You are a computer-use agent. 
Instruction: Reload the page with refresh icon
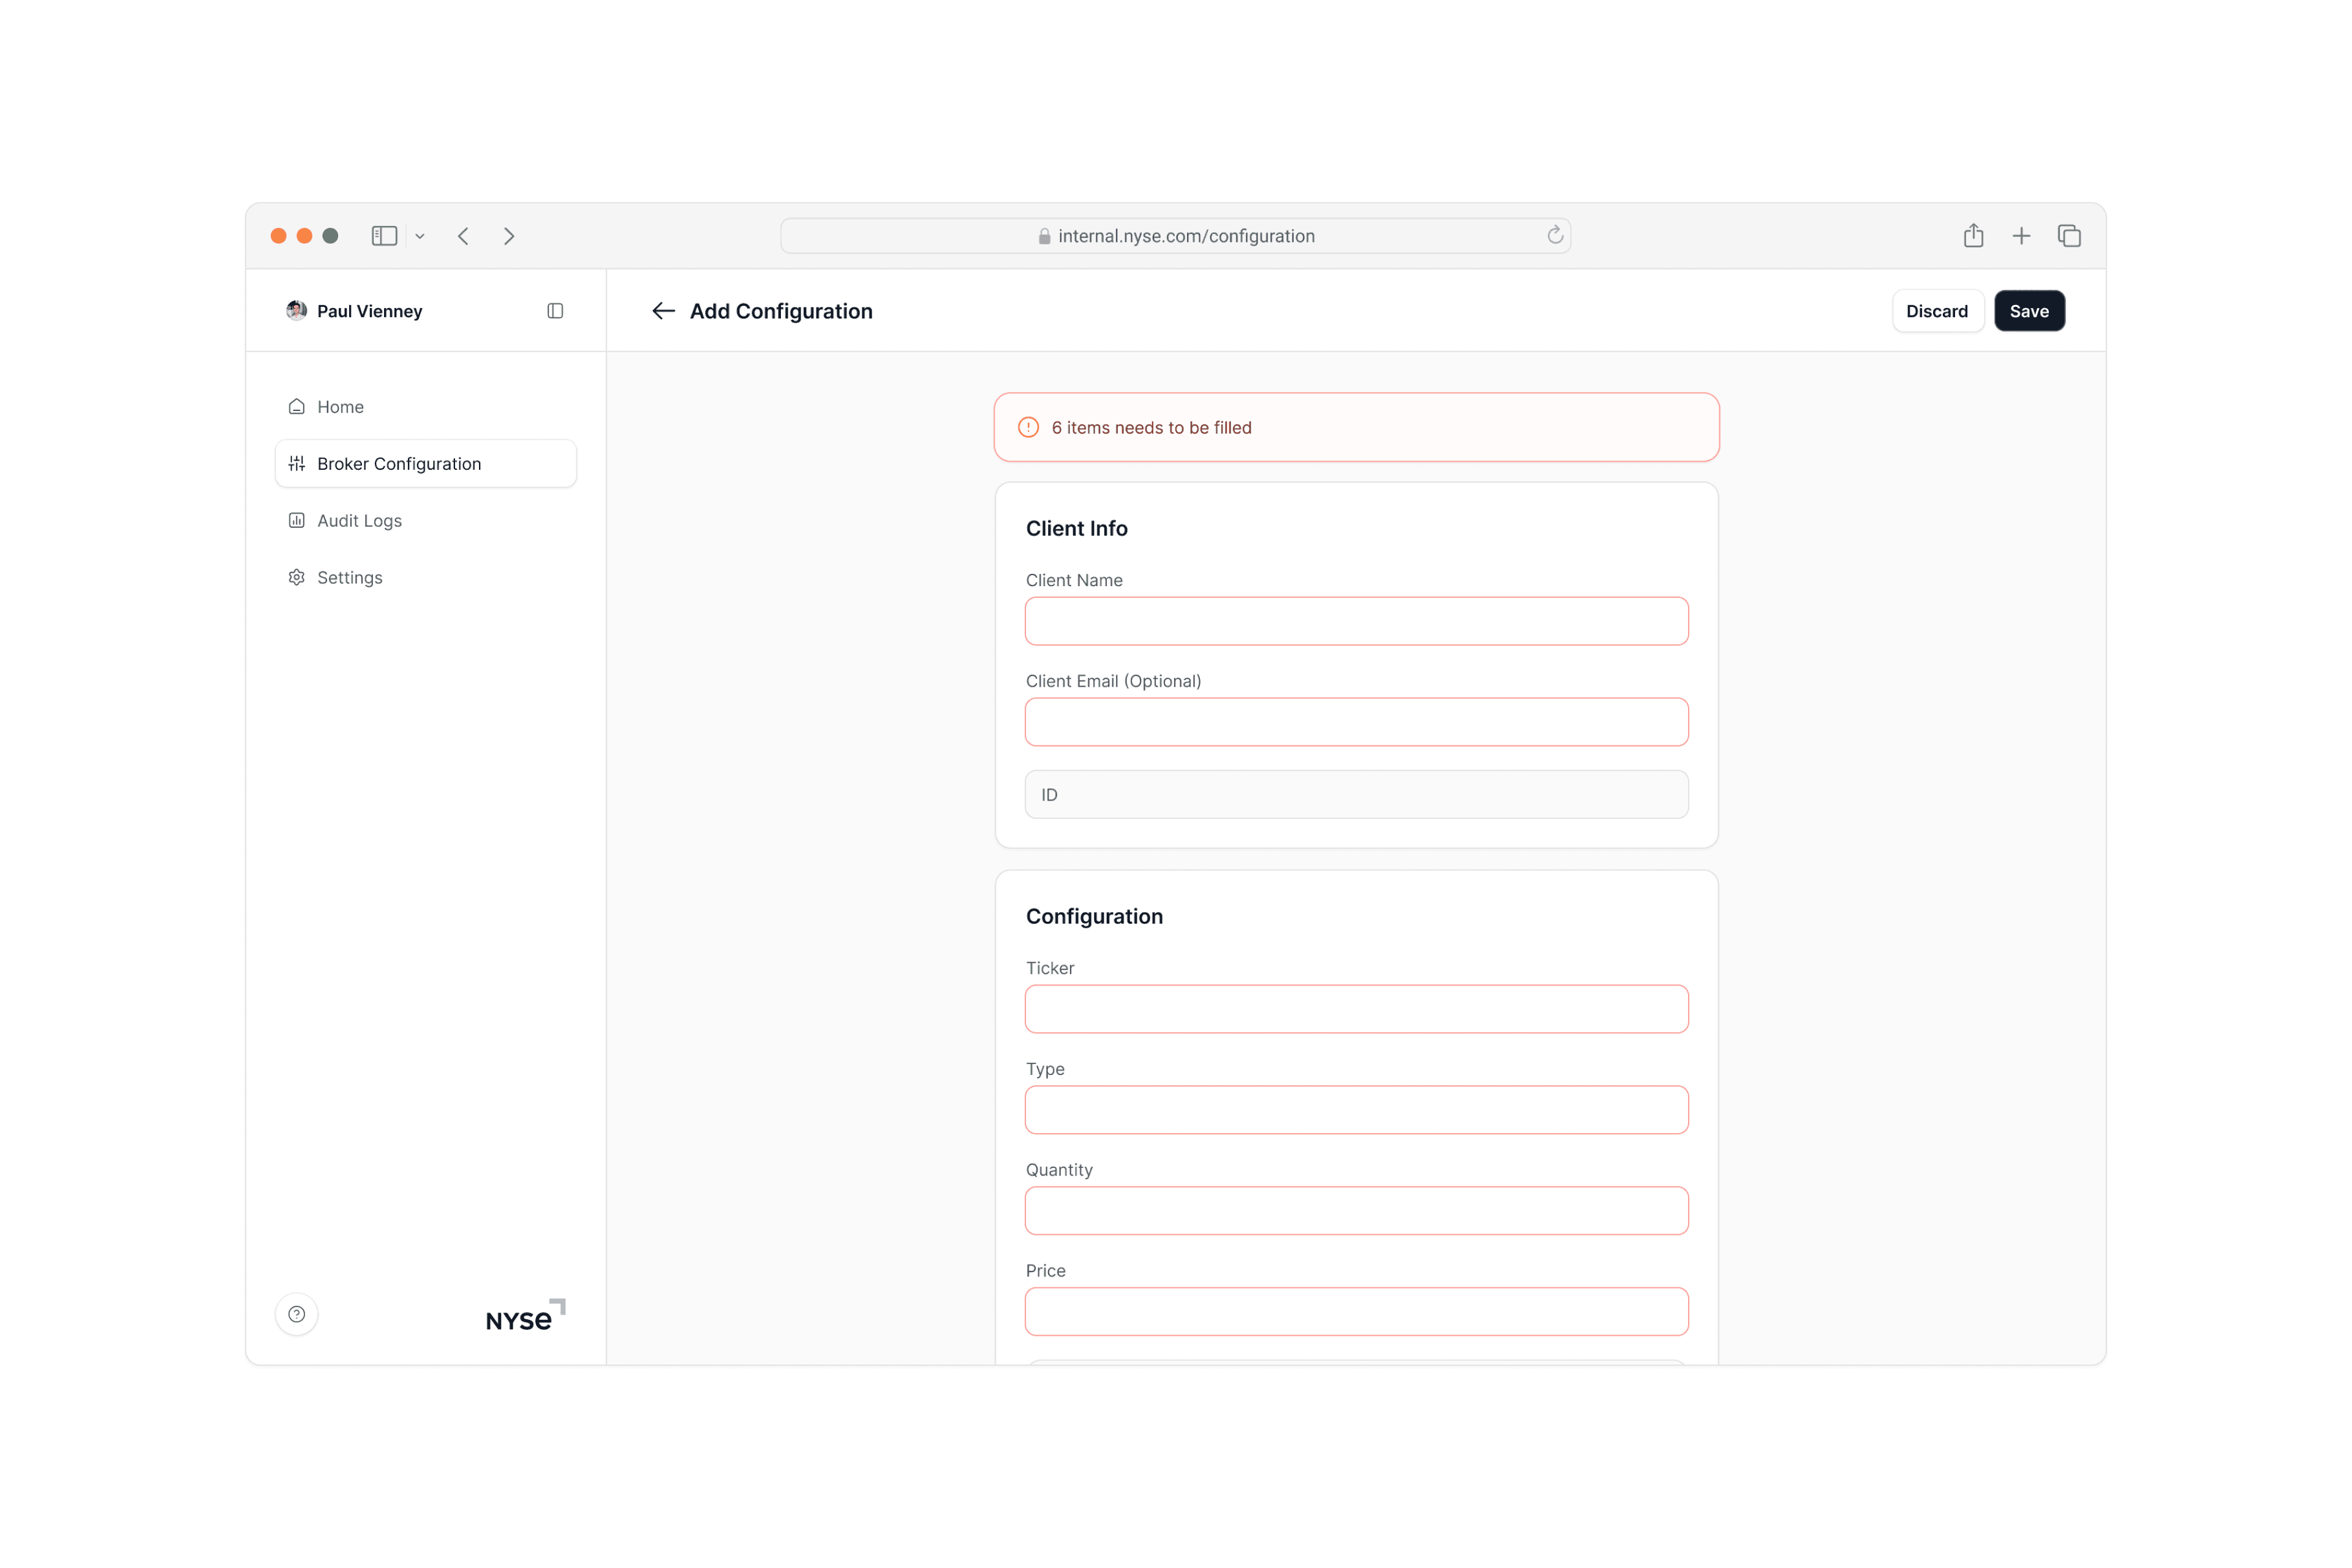[x=1555, y=235]
